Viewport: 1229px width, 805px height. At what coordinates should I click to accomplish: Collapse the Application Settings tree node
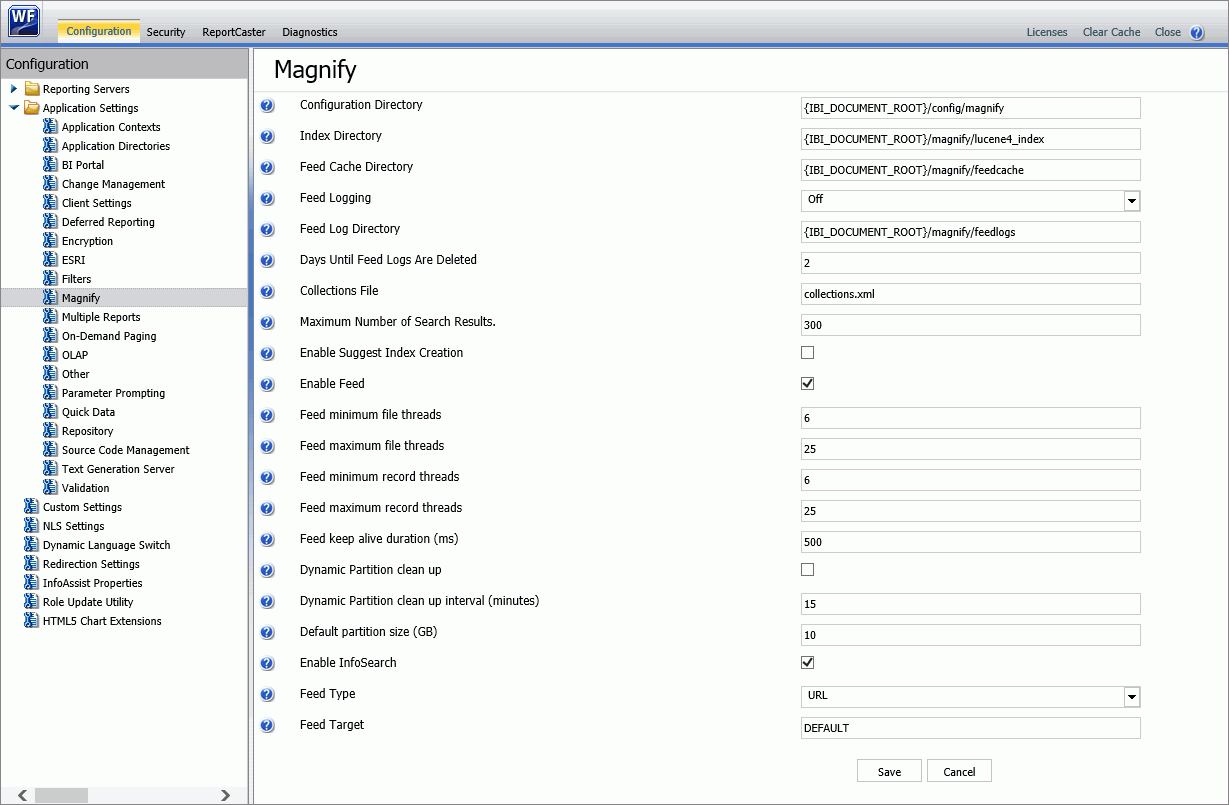coord(14,108)
